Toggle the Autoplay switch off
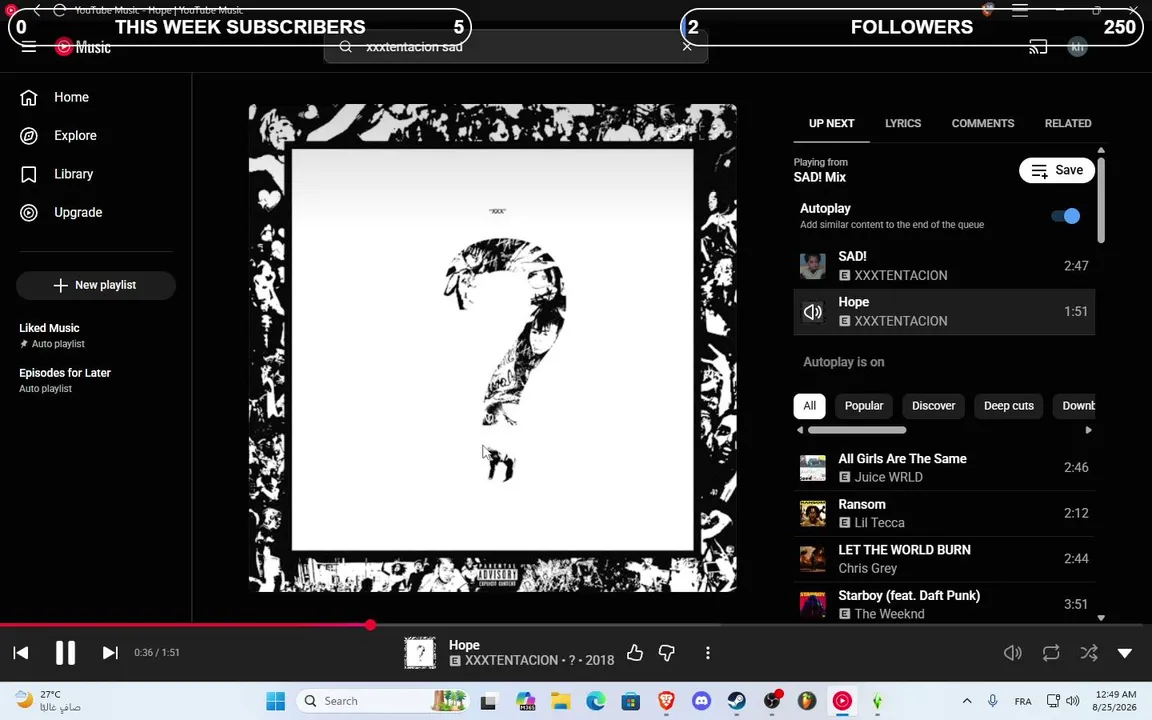1152x720 pixels. (x=1065, y=216)
